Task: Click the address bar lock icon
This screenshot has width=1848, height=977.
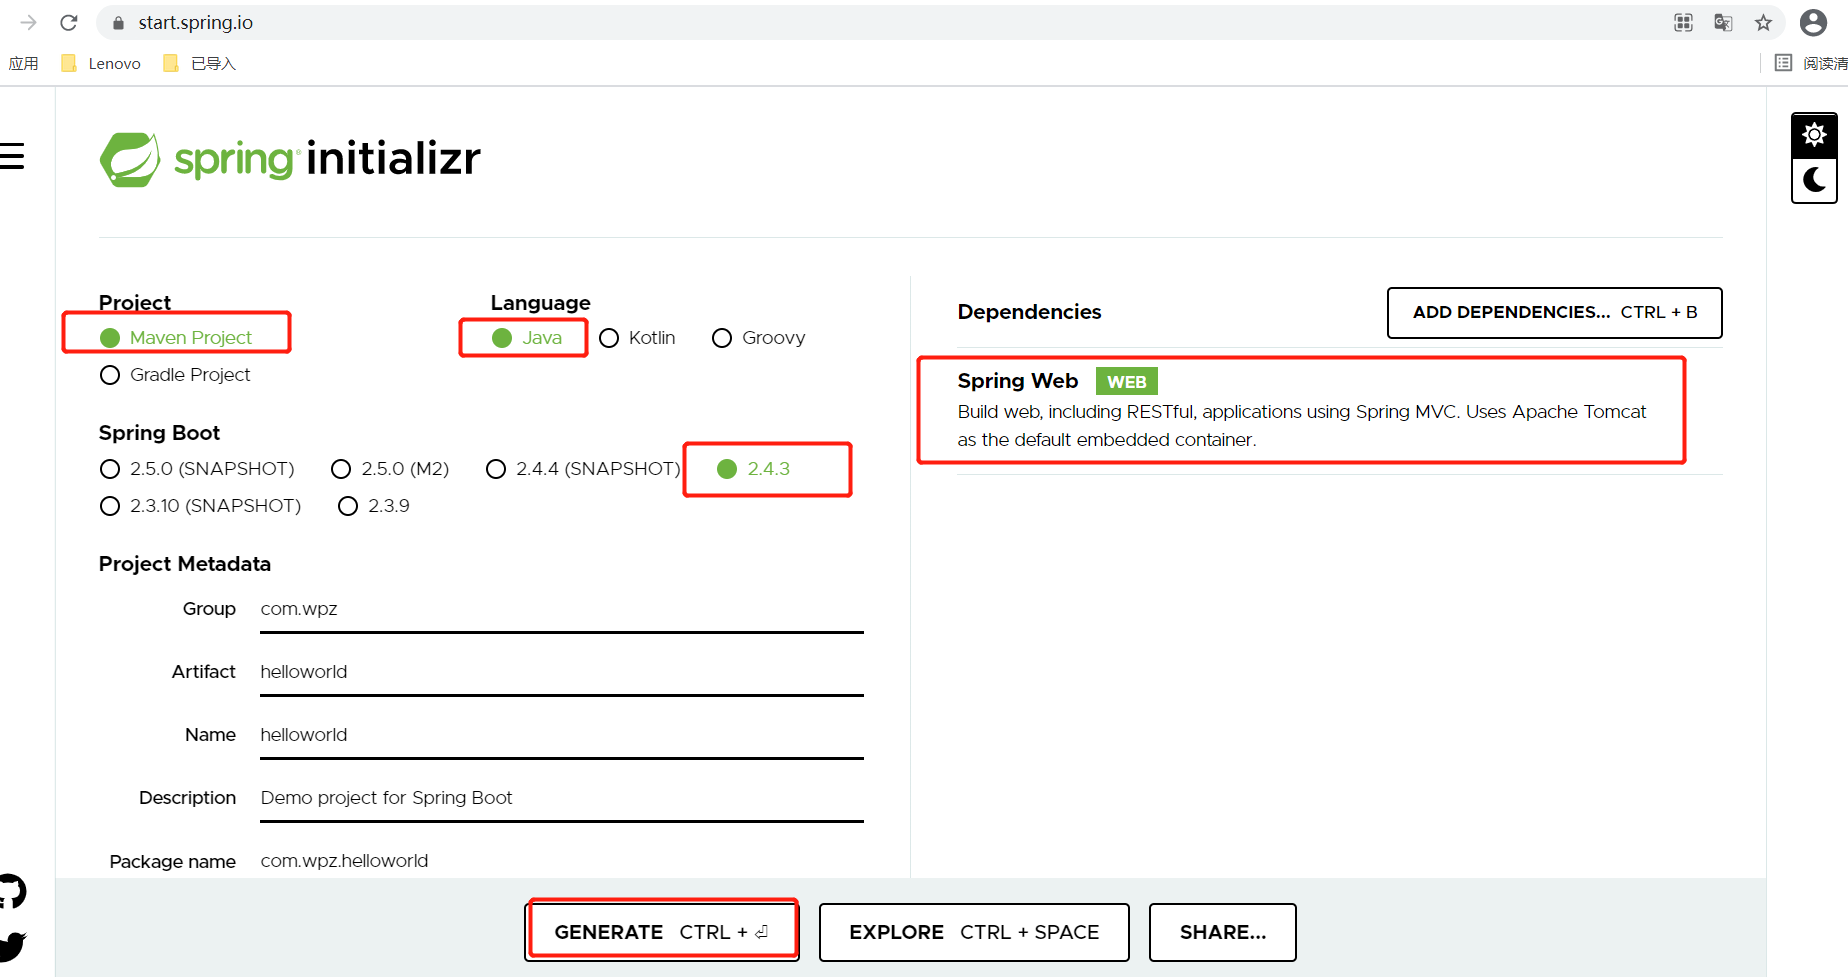Action: [118, 23]
